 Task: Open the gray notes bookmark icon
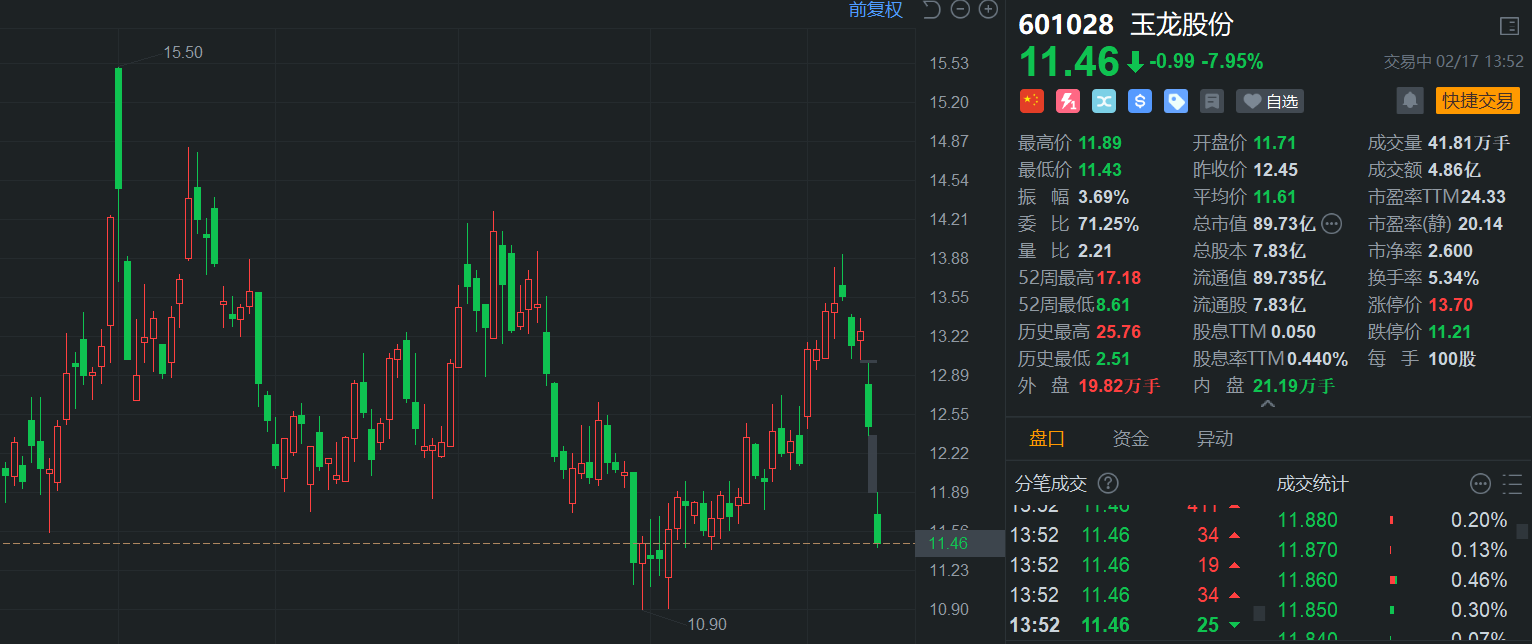(1212, 101)
